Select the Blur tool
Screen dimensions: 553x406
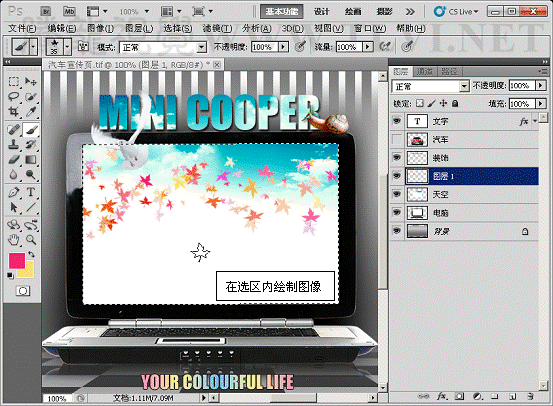point(14,174)
